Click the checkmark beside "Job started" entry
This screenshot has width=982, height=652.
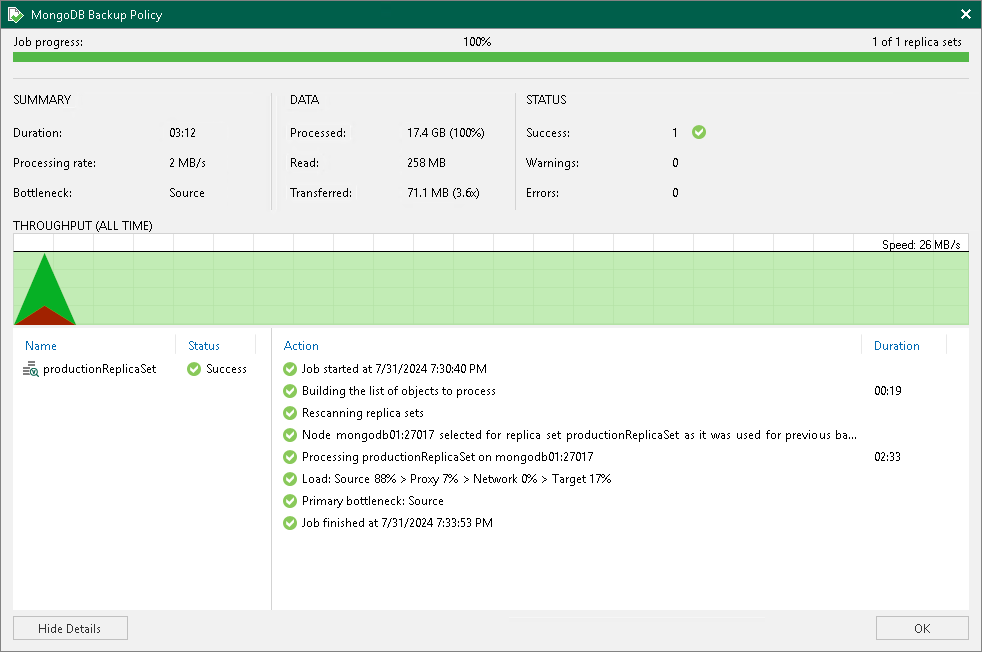290,369
